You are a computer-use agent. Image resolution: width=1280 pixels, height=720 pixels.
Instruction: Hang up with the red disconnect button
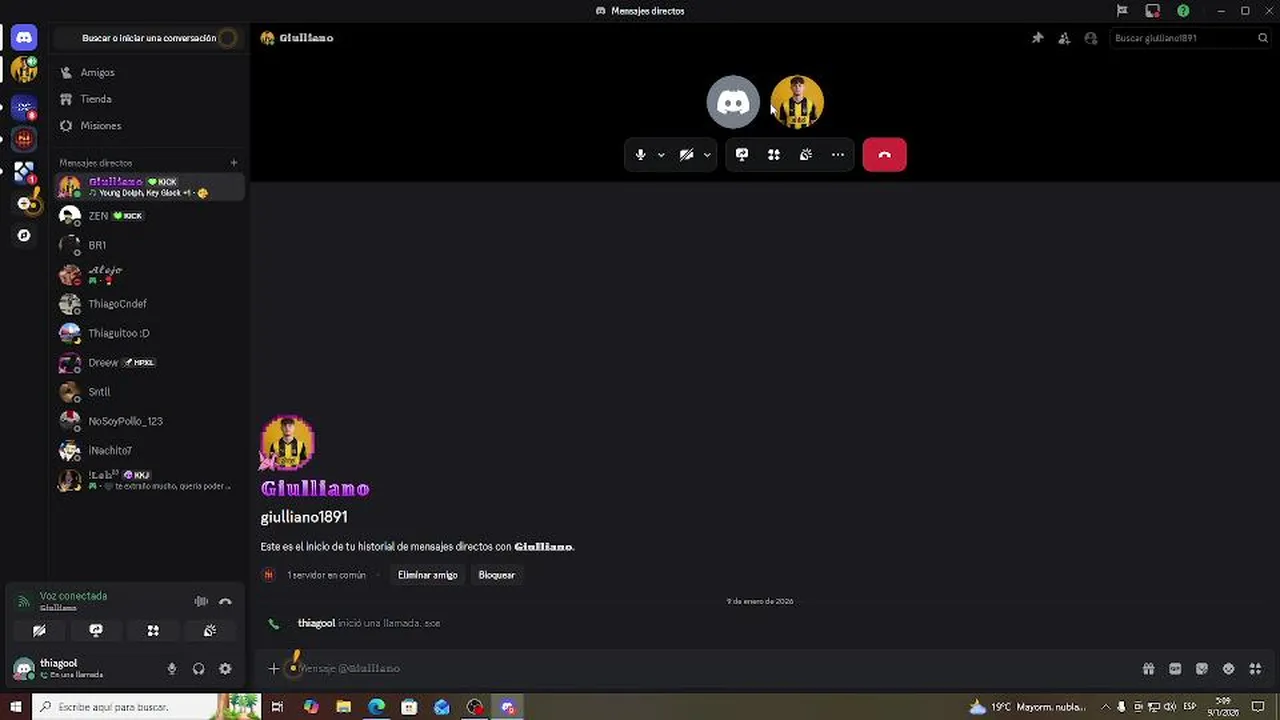(x=884, y=155)
